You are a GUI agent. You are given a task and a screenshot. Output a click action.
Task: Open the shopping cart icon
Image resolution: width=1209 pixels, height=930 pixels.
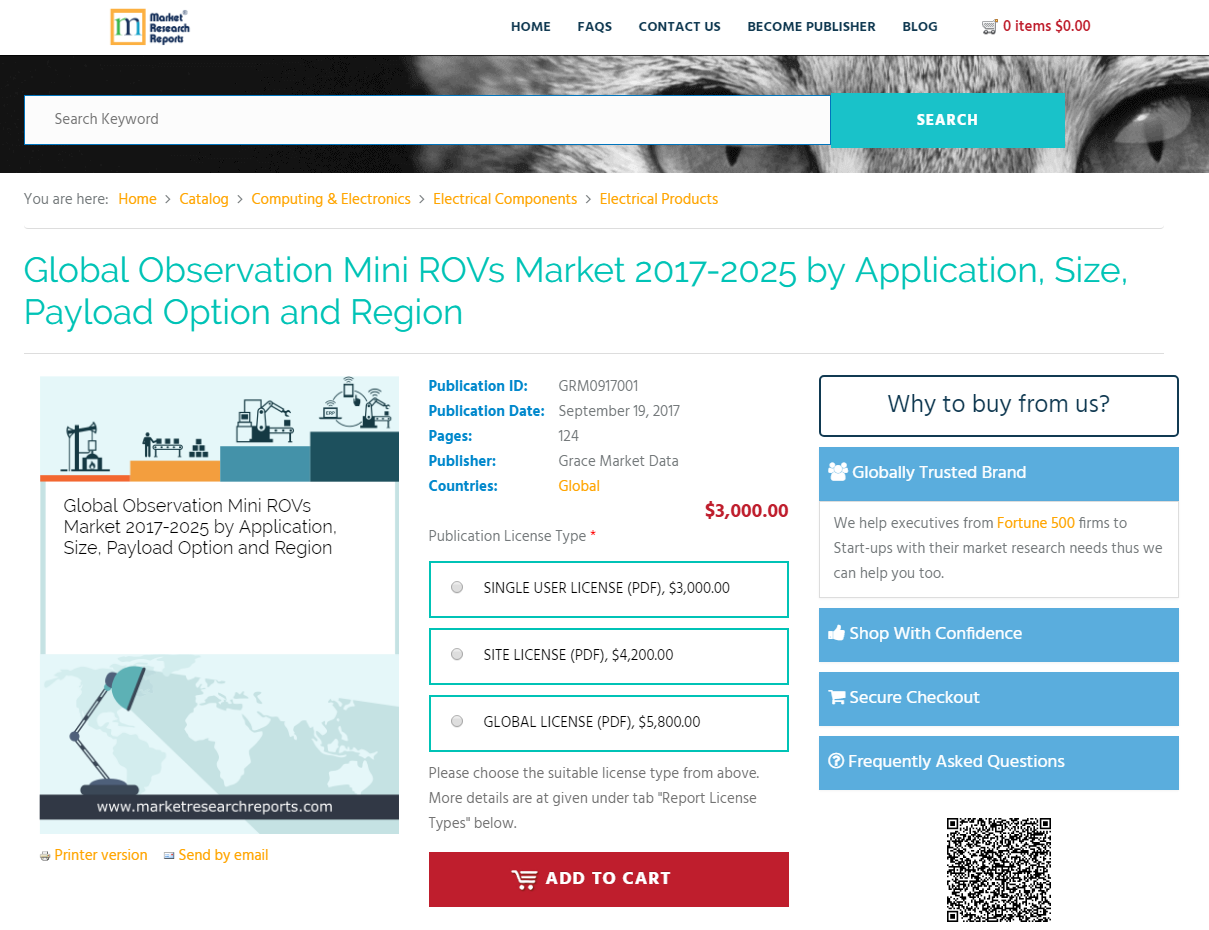point(990,27)
